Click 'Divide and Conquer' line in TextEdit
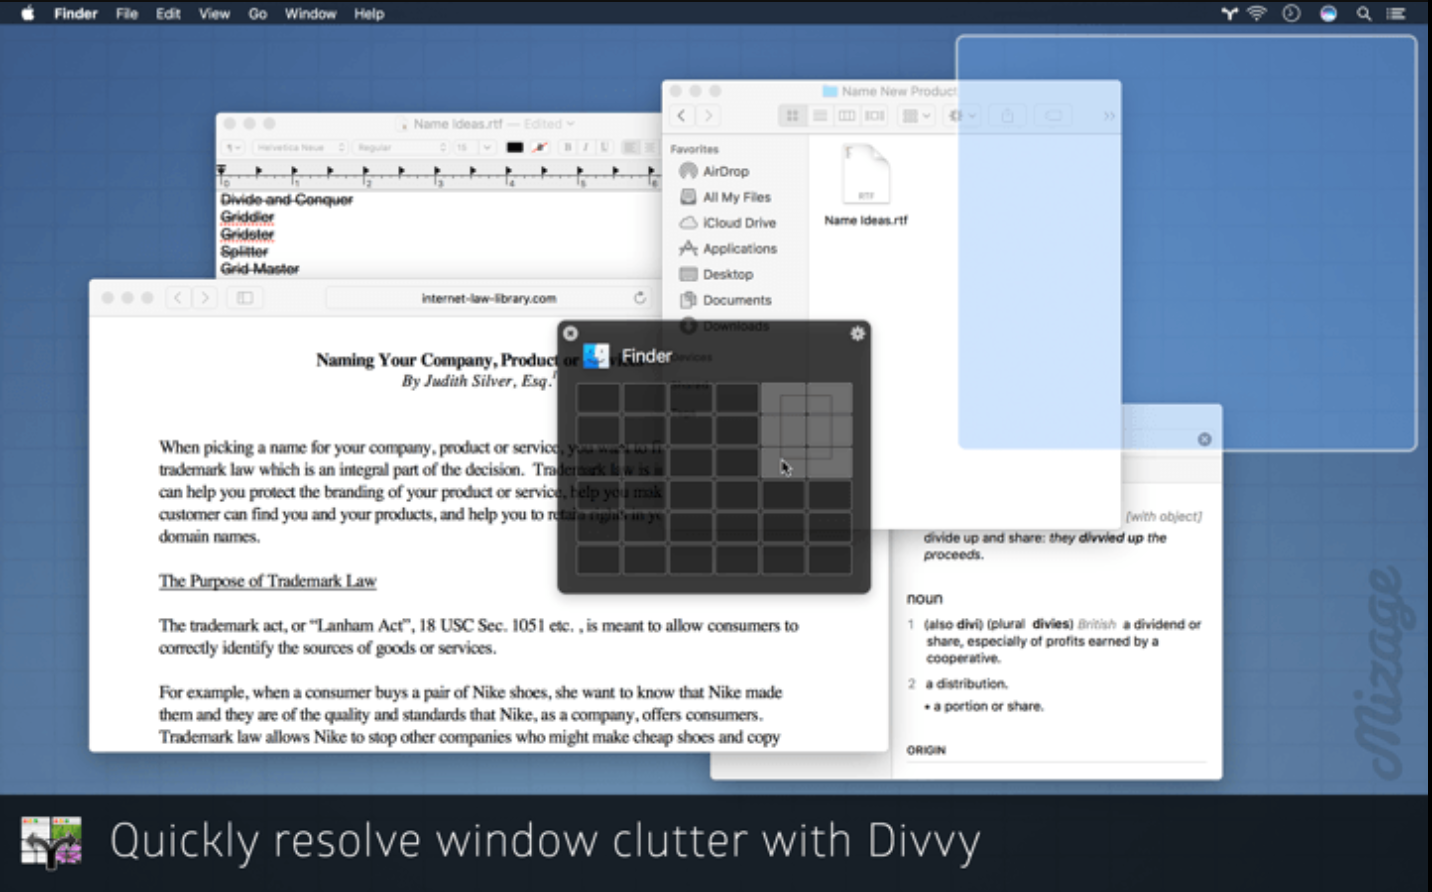Image resolution: width=1432 pixels, height=892 pixels. (x=287, y=199)
